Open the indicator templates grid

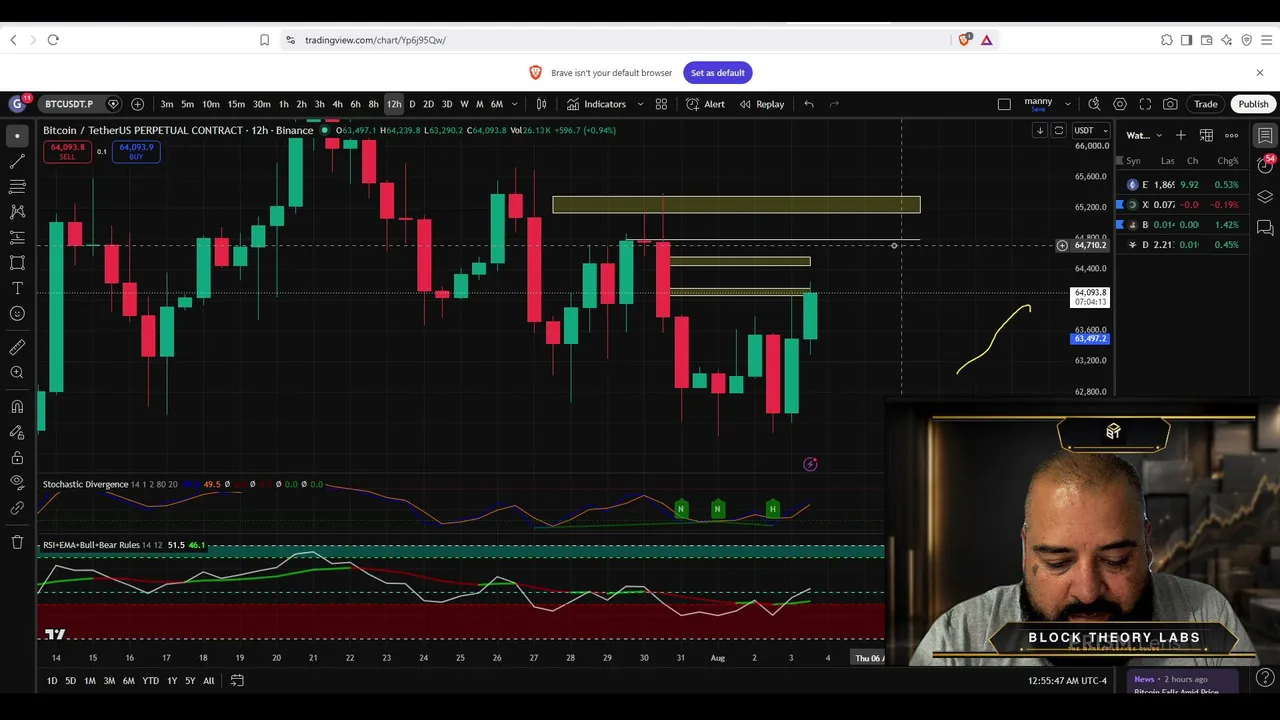point(661,104)
